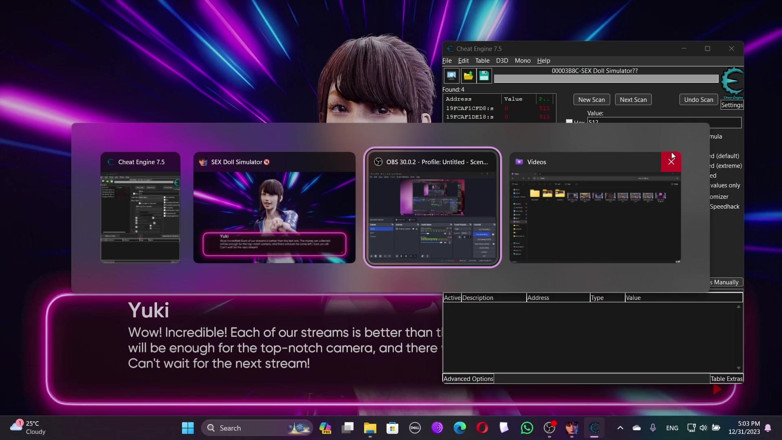Click the taskbar Search box
Viewport: 782px width, 440px height.
[x=256, y=428]
